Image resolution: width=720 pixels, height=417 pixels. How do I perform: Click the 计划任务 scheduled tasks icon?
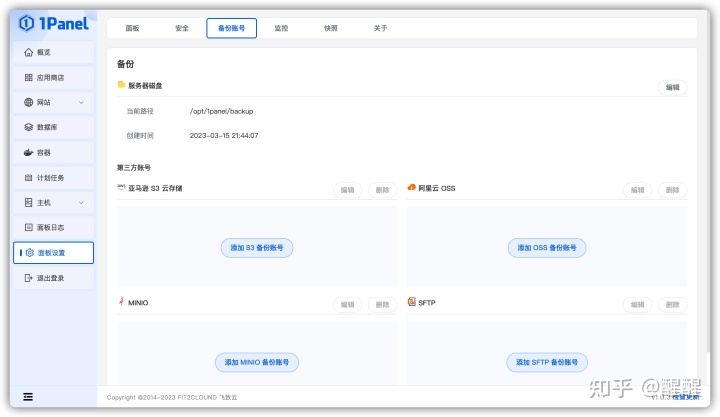click(x=28, y=178)
